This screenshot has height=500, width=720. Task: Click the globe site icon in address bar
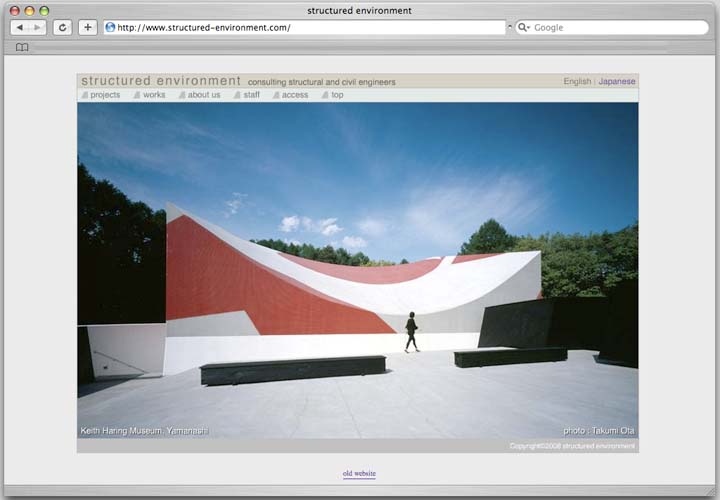(x=110, y=28)
